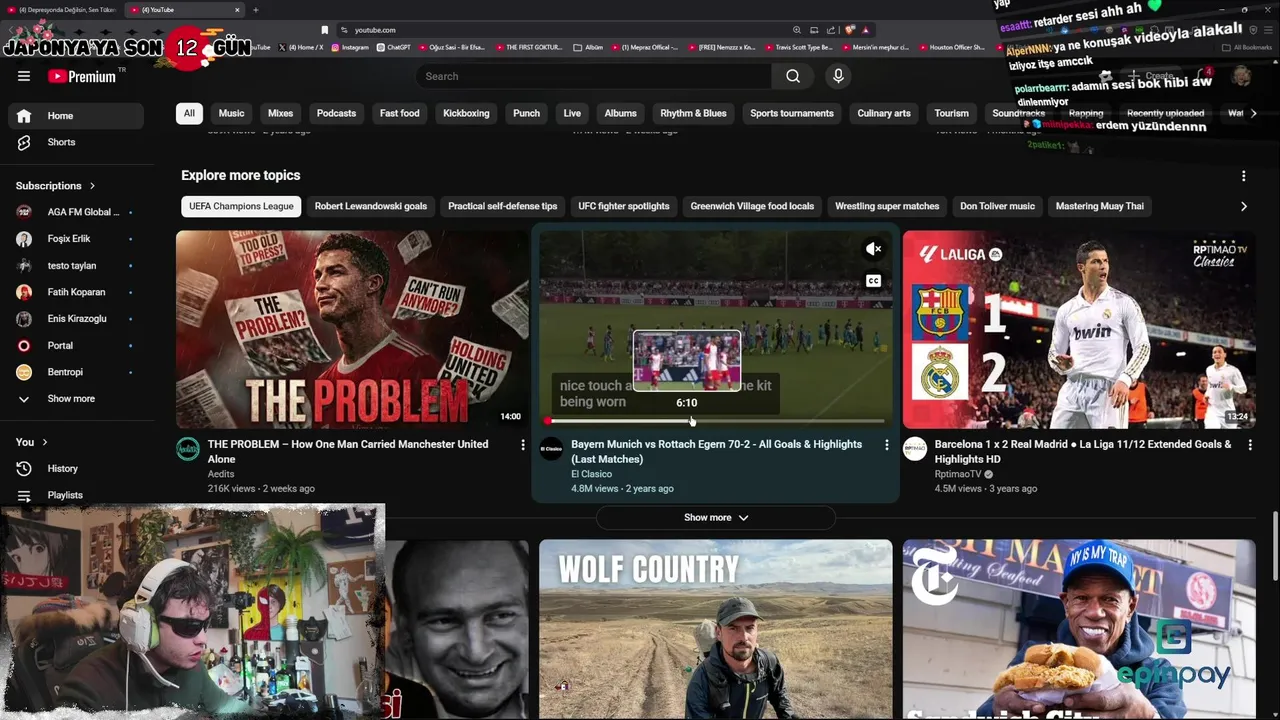Open the Albüm bookmarks folder
This screenshot has width=1280, height=720.
(588, 47)
